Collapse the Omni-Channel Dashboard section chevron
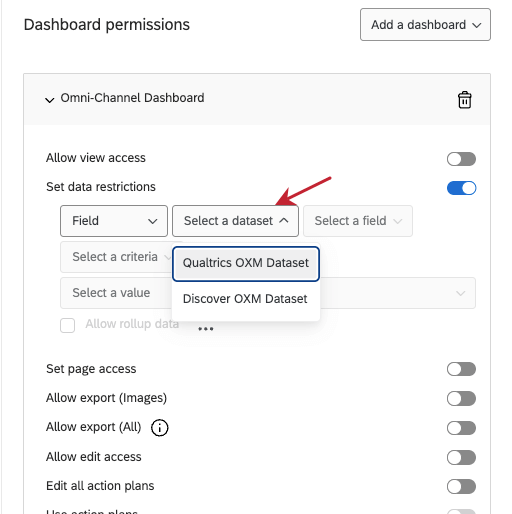 (50, 100)
